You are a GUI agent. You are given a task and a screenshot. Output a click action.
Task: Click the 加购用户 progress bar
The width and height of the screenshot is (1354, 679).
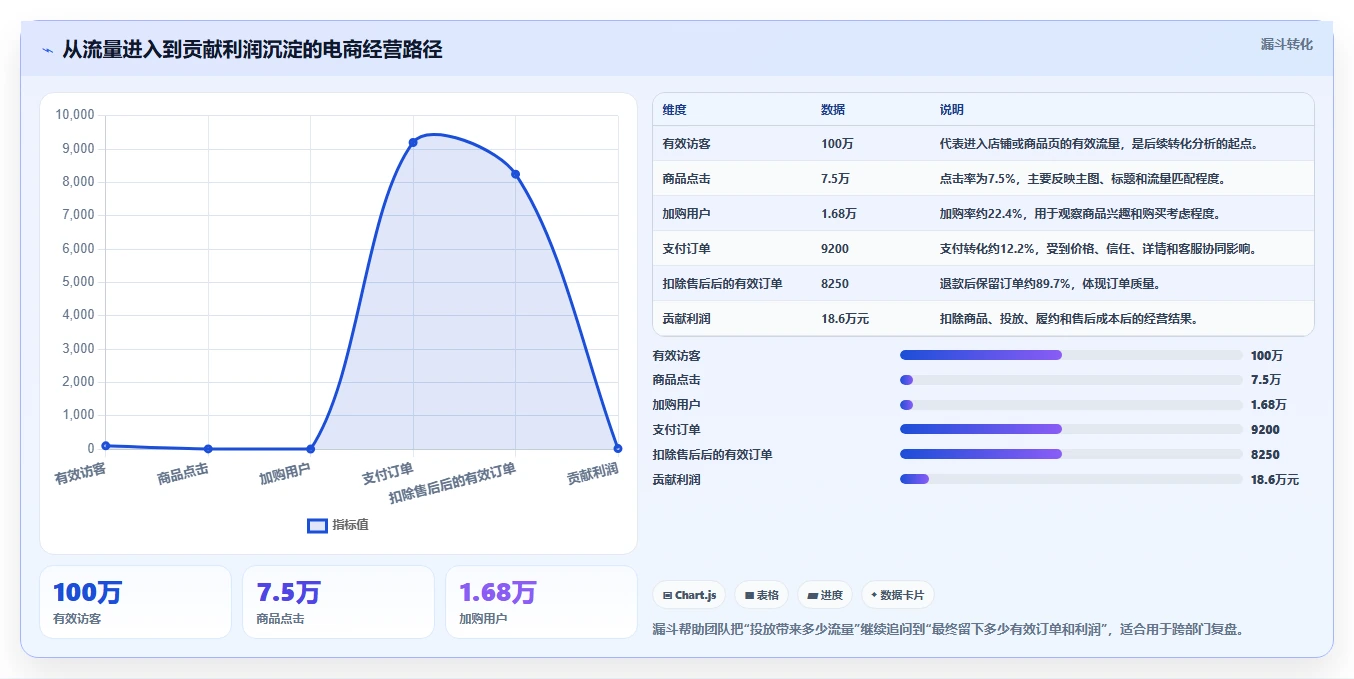tap(1071, 405)
